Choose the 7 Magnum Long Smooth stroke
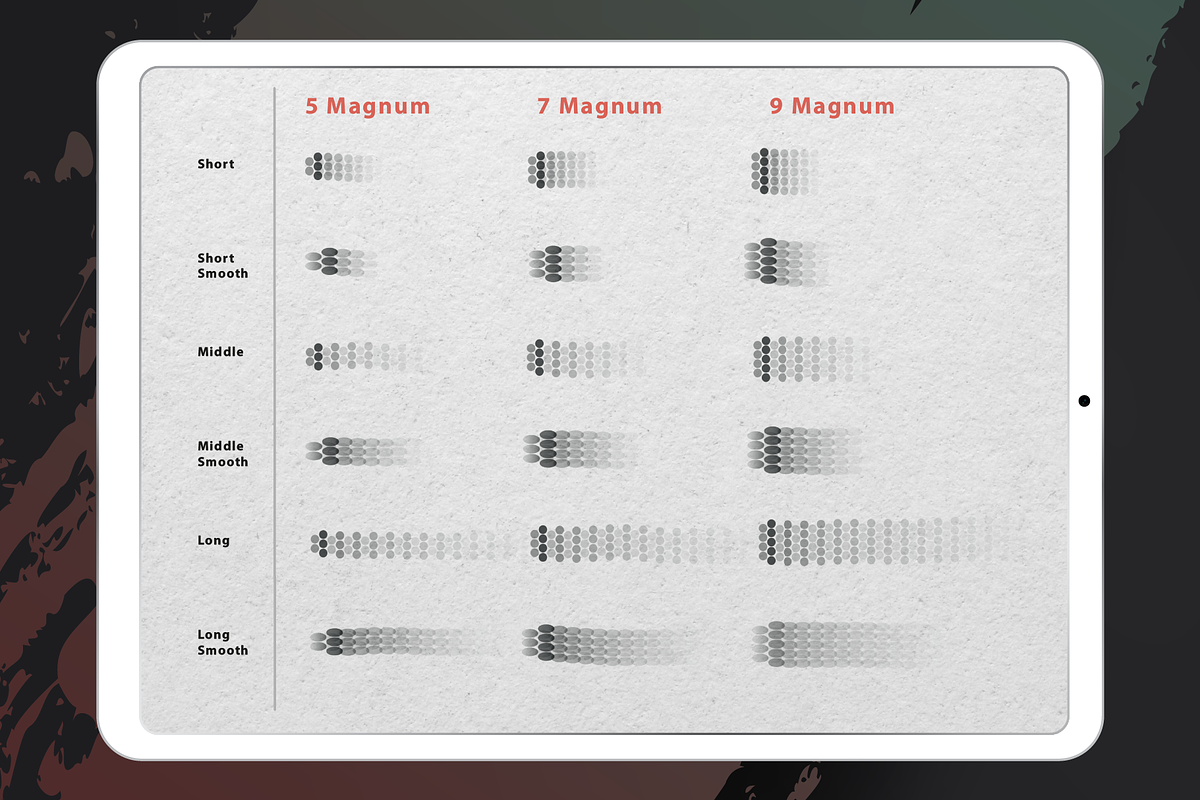The height and width of the screenshot is (800, 1200). (x=610, y=644)
